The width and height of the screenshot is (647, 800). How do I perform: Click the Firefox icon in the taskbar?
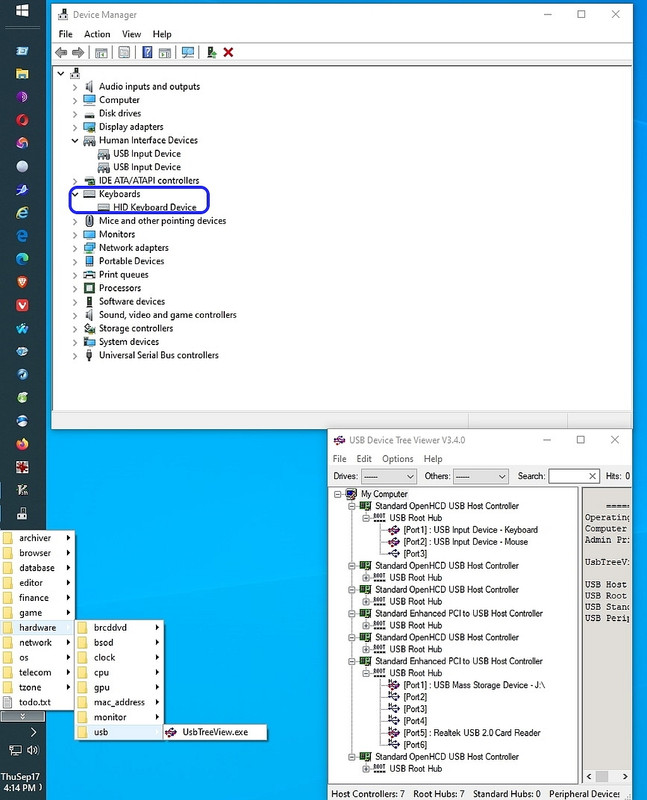[x=22, y=444]
